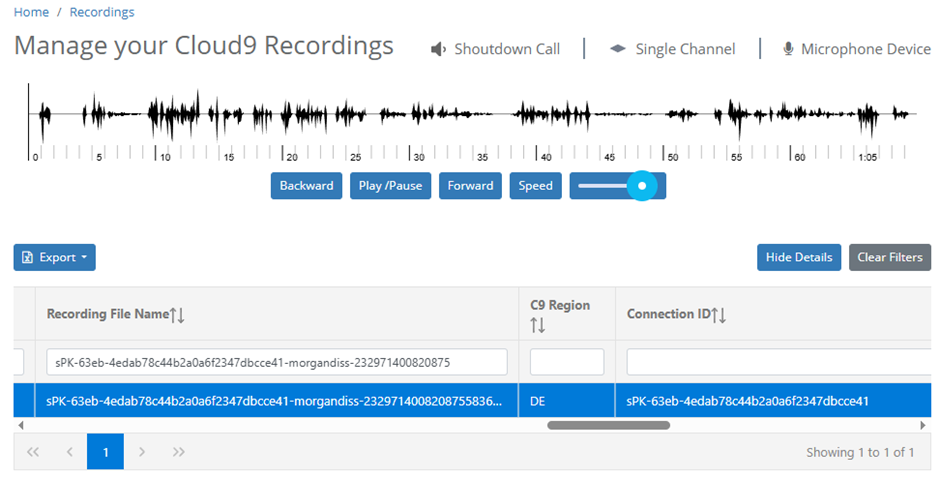Click the left scroll arrow of the table
This screenshot has width=940, height=479.
coord(21,426)
